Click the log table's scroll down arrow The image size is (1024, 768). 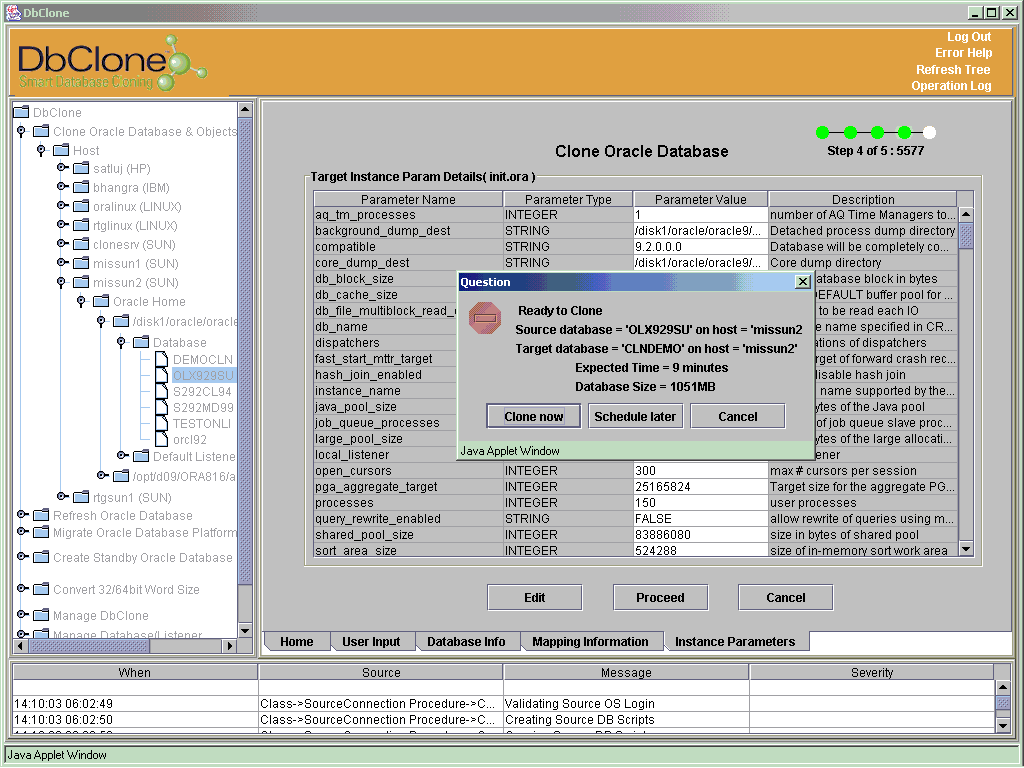click(1002, 725)
